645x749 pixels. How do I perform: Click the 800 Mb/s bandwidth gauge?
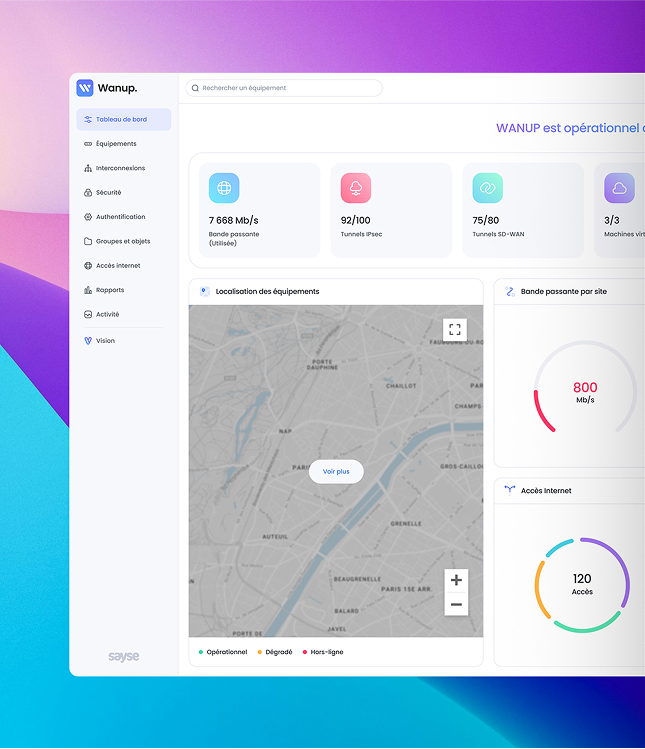585,392
